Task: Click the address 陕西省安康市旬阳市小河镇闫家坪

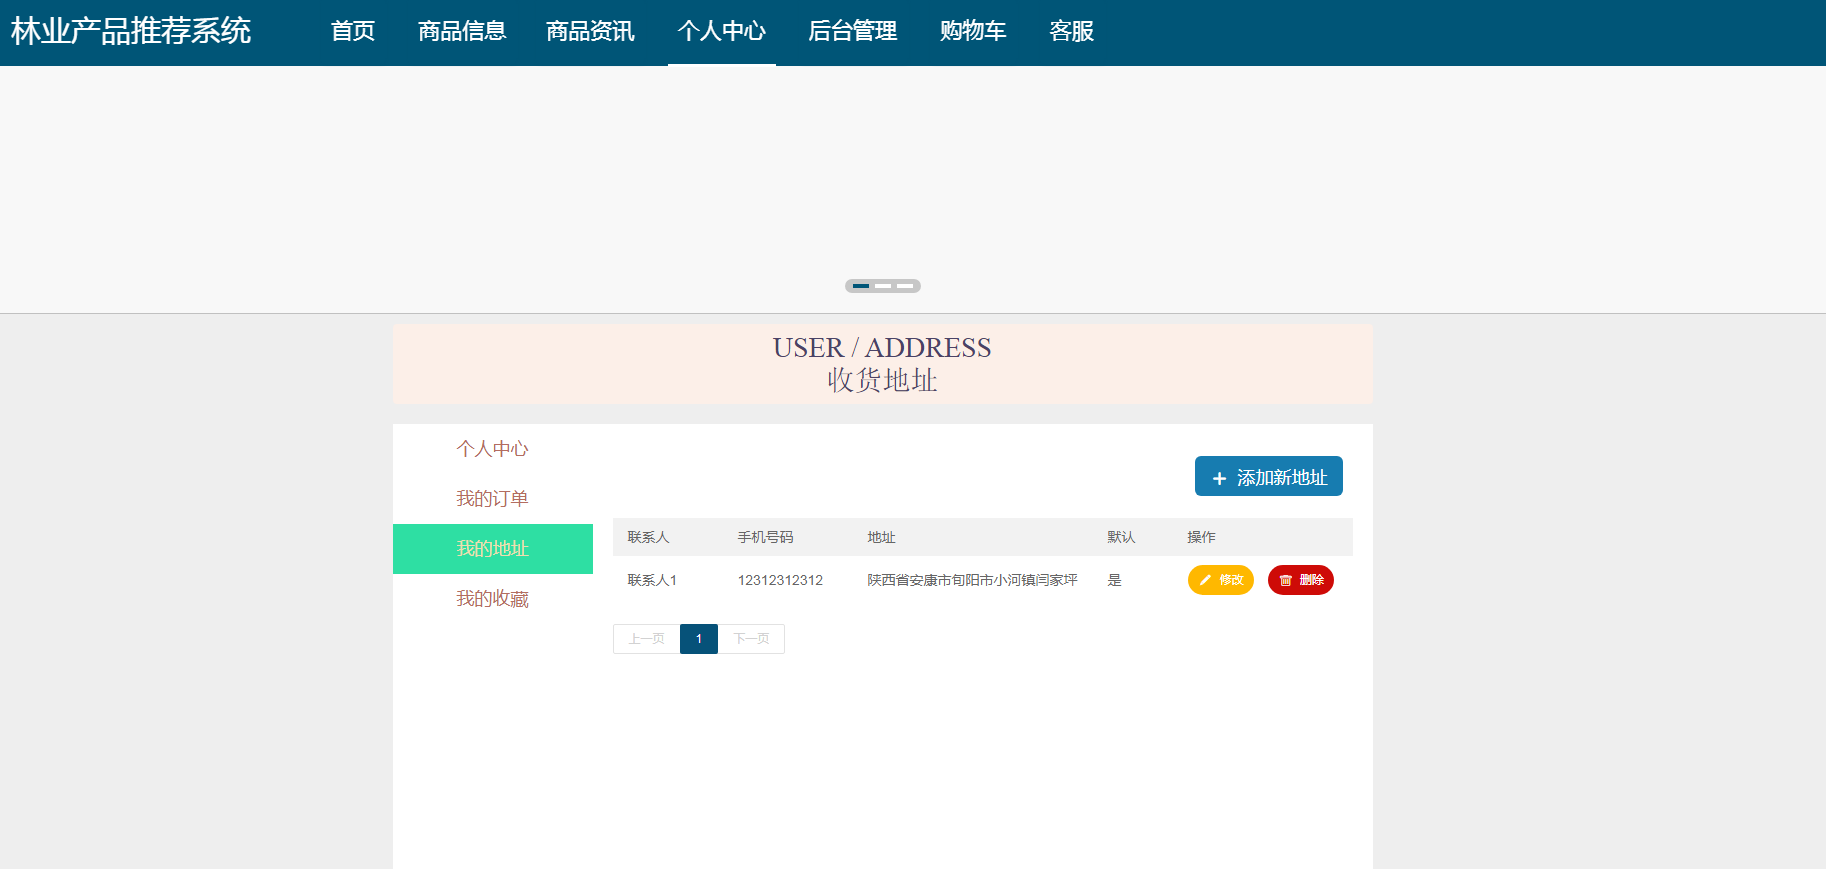Action: click(x=972, y=580)
